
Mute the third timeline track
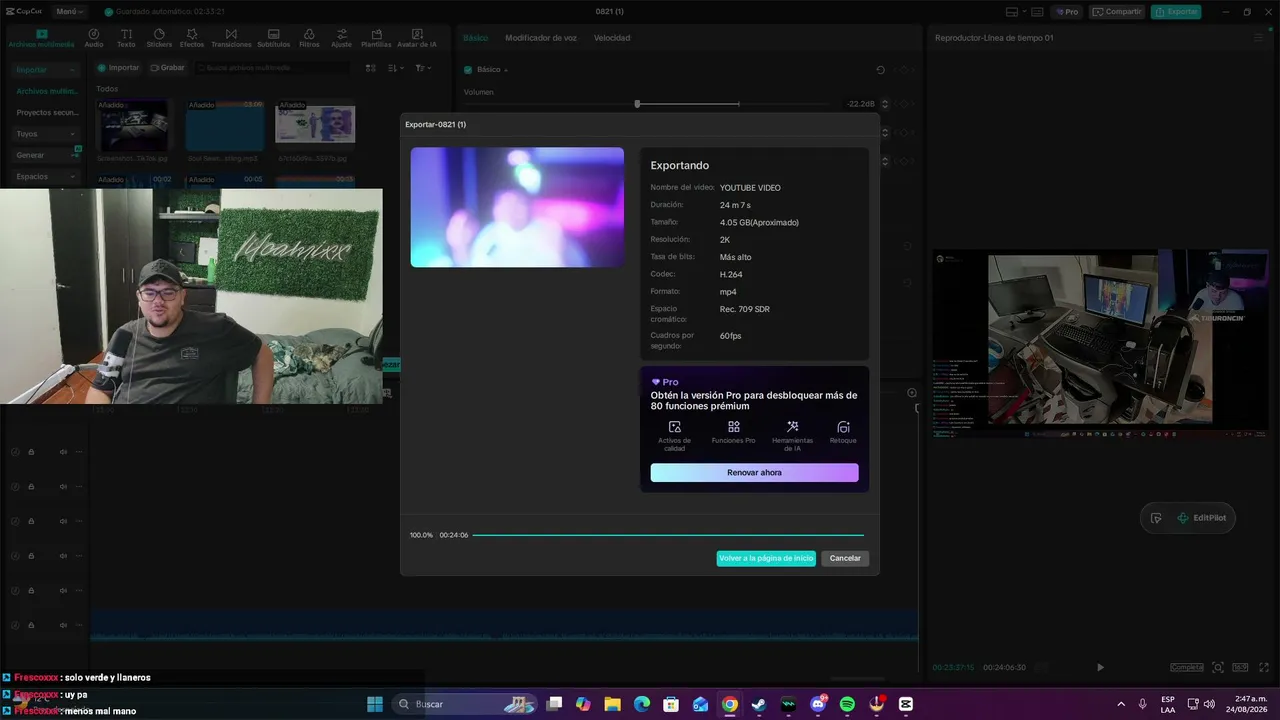[x=63, y=521]
